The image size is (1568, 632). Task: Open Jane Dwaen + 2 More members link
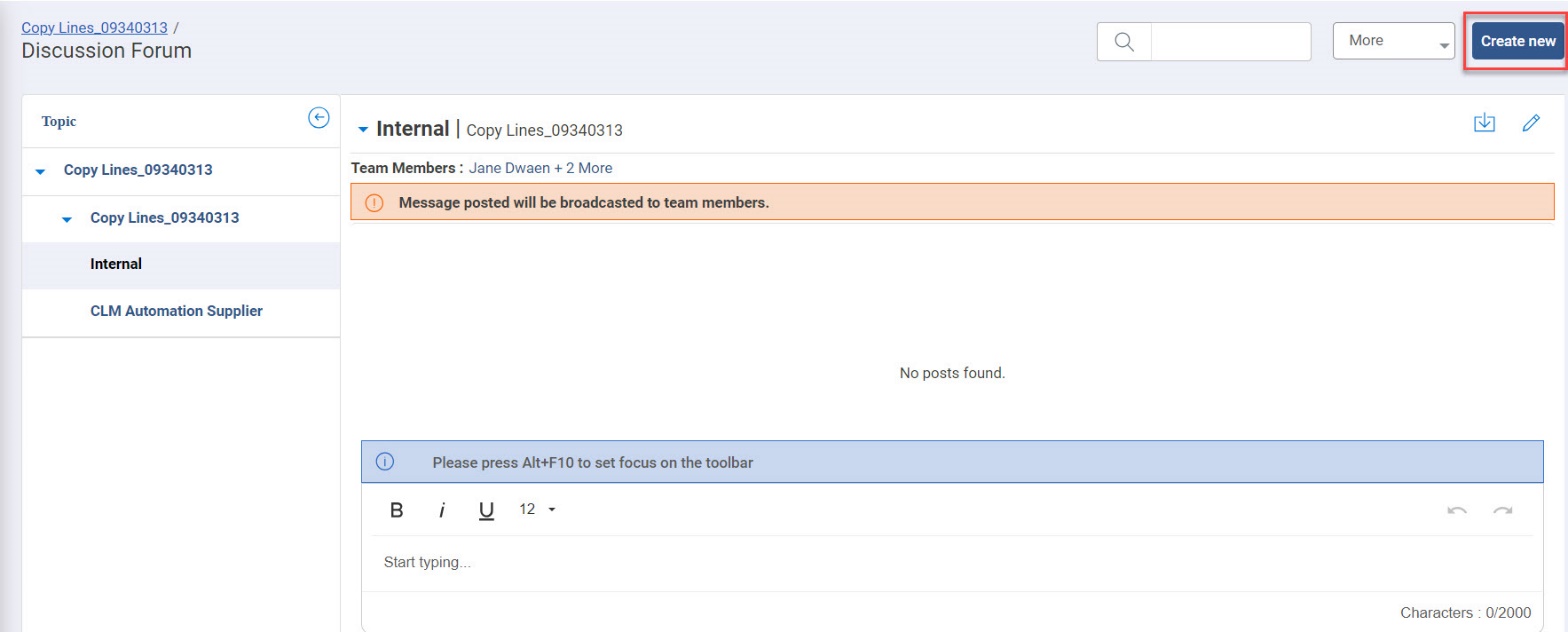[540, 168]
